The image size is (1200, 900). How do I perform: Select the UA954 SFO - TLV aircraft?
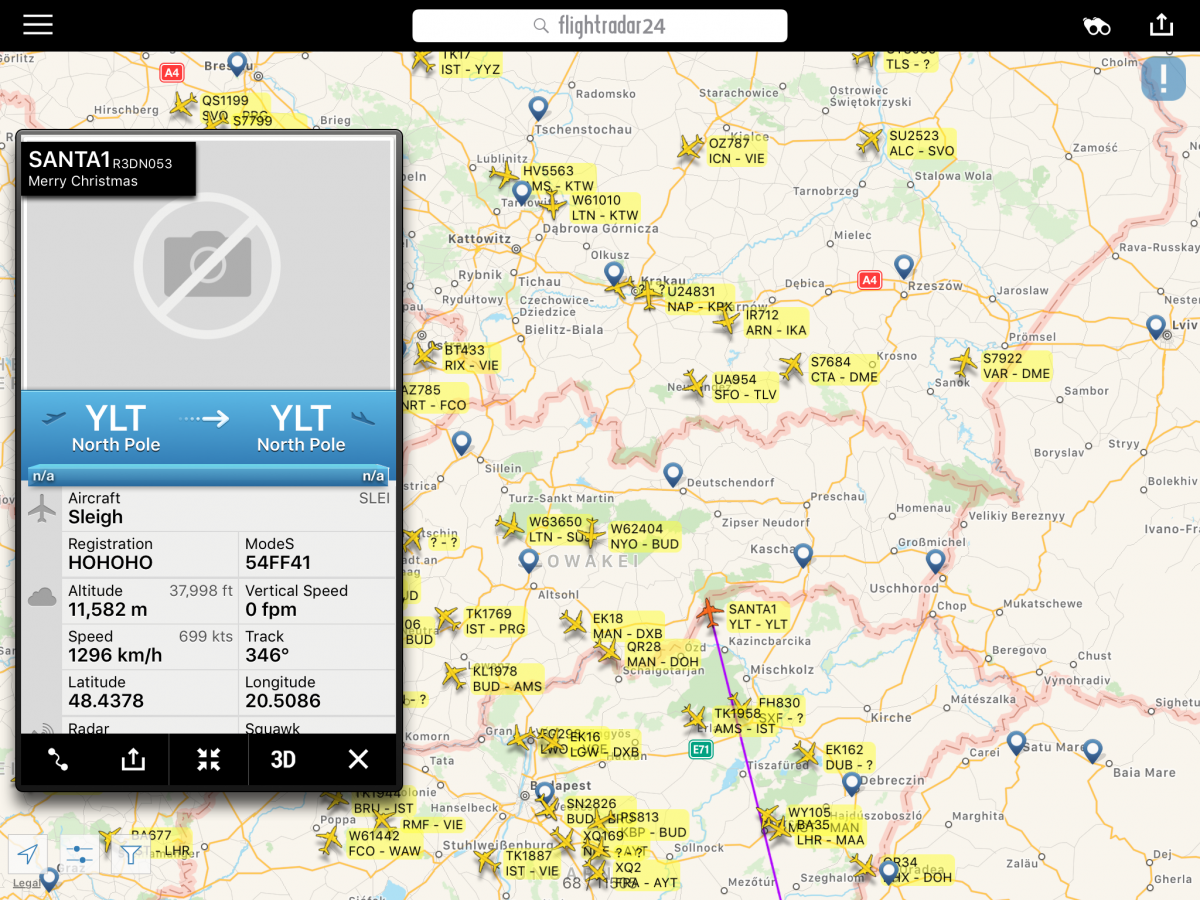coord(695,383)
